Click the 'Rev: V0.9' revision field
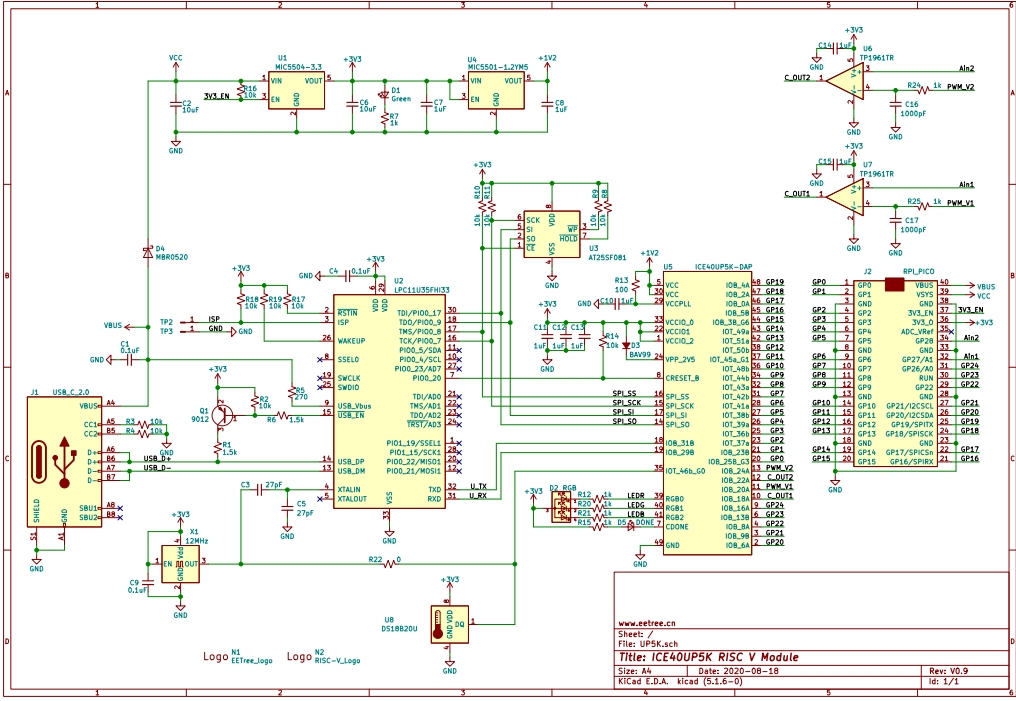Viewport: 1016px width, 701px height. click(x=949, y=671)
